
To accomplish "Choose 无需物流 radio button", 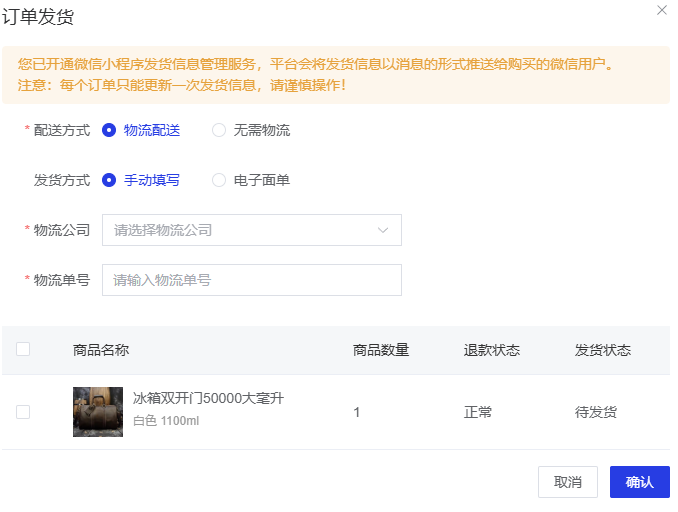I will [219, 130].
